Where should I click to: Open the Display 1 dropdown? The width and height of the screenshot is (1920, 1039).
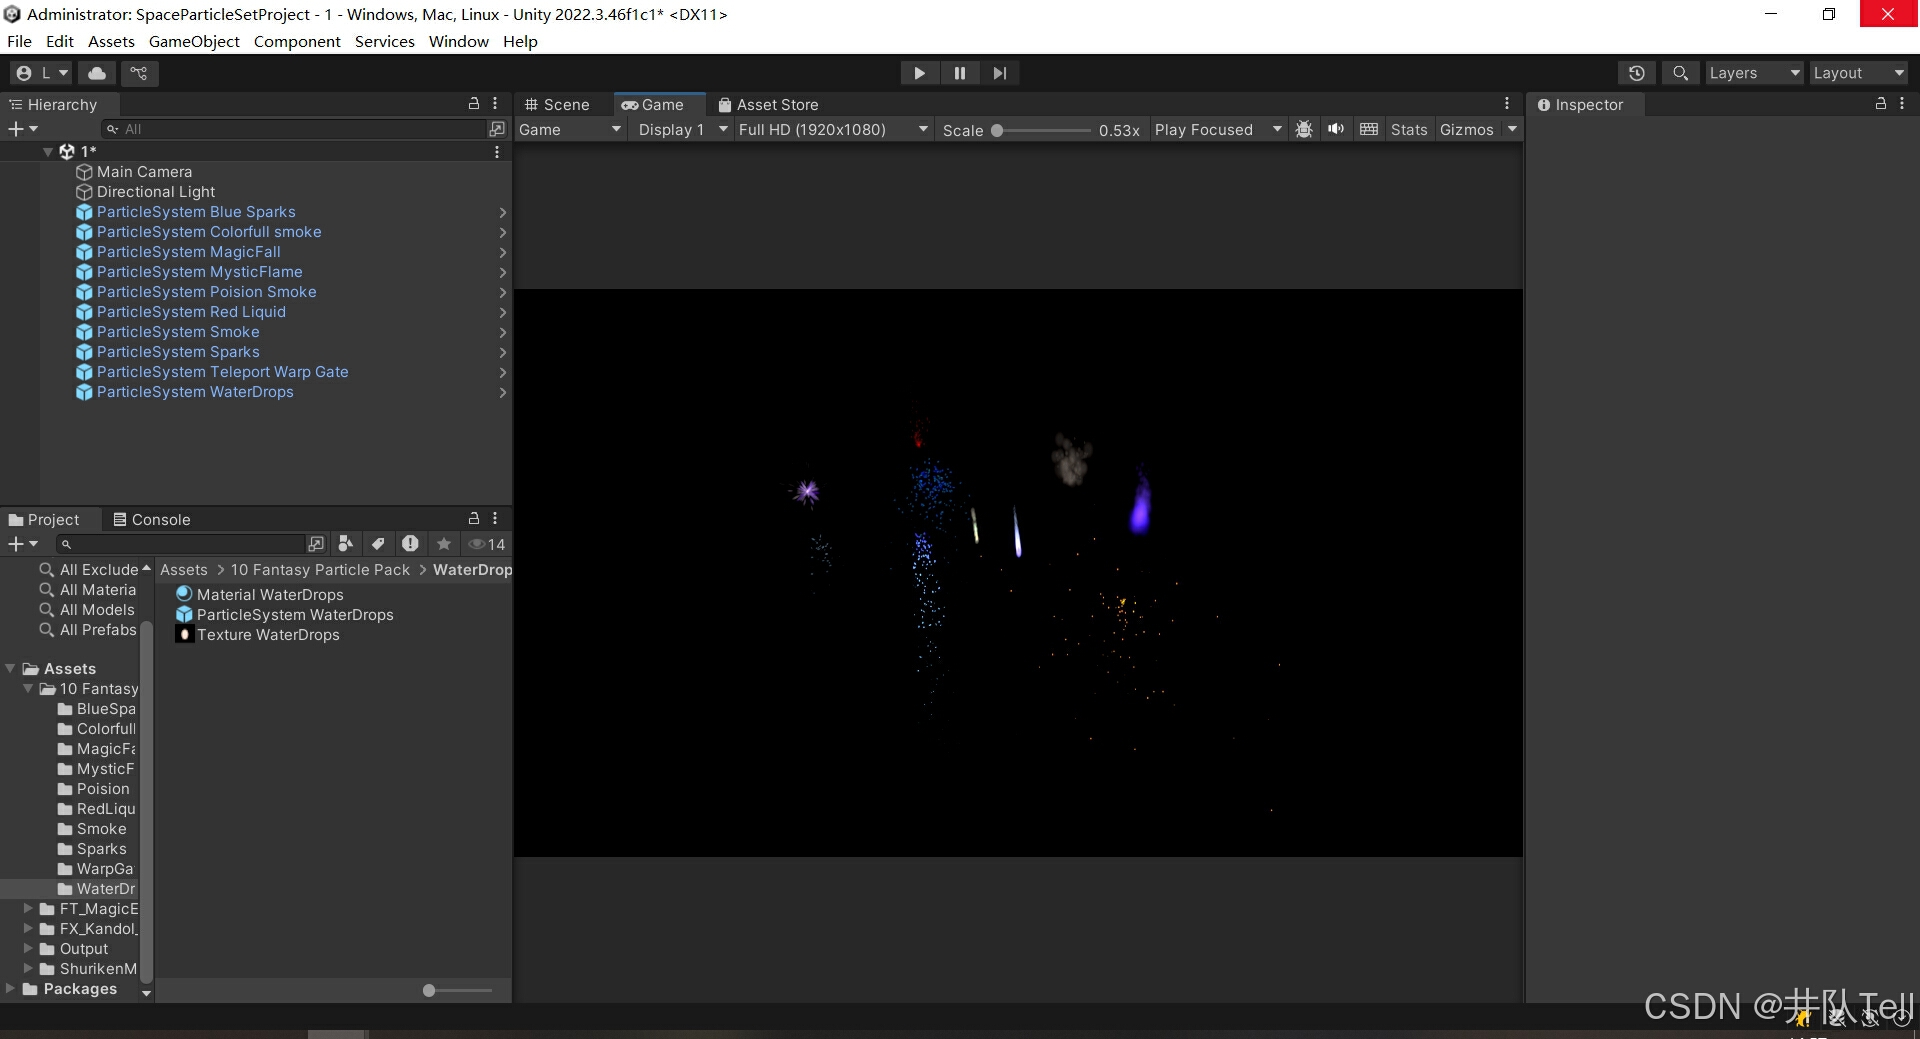[x=682, y=130]
